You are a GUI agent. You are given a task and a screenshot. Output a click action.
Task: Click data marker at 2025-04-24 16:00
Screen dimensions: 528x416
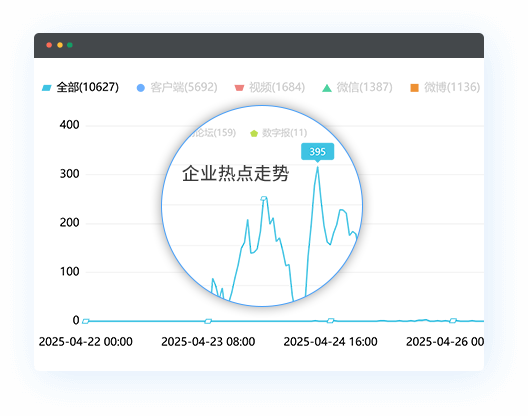click(x=331, y=321)
